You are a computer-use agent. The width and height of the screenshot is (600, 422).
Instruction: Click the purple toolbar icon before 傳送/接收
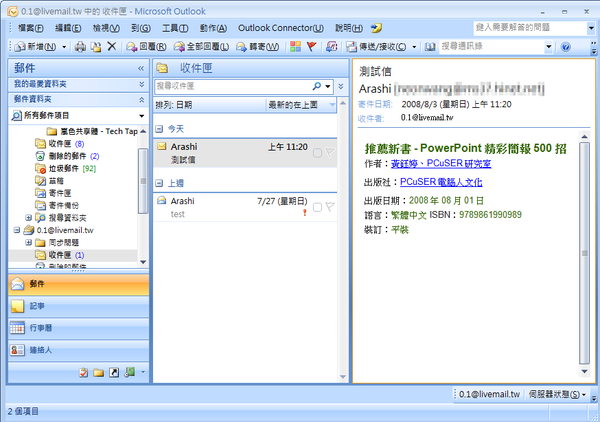click(331, 47)
